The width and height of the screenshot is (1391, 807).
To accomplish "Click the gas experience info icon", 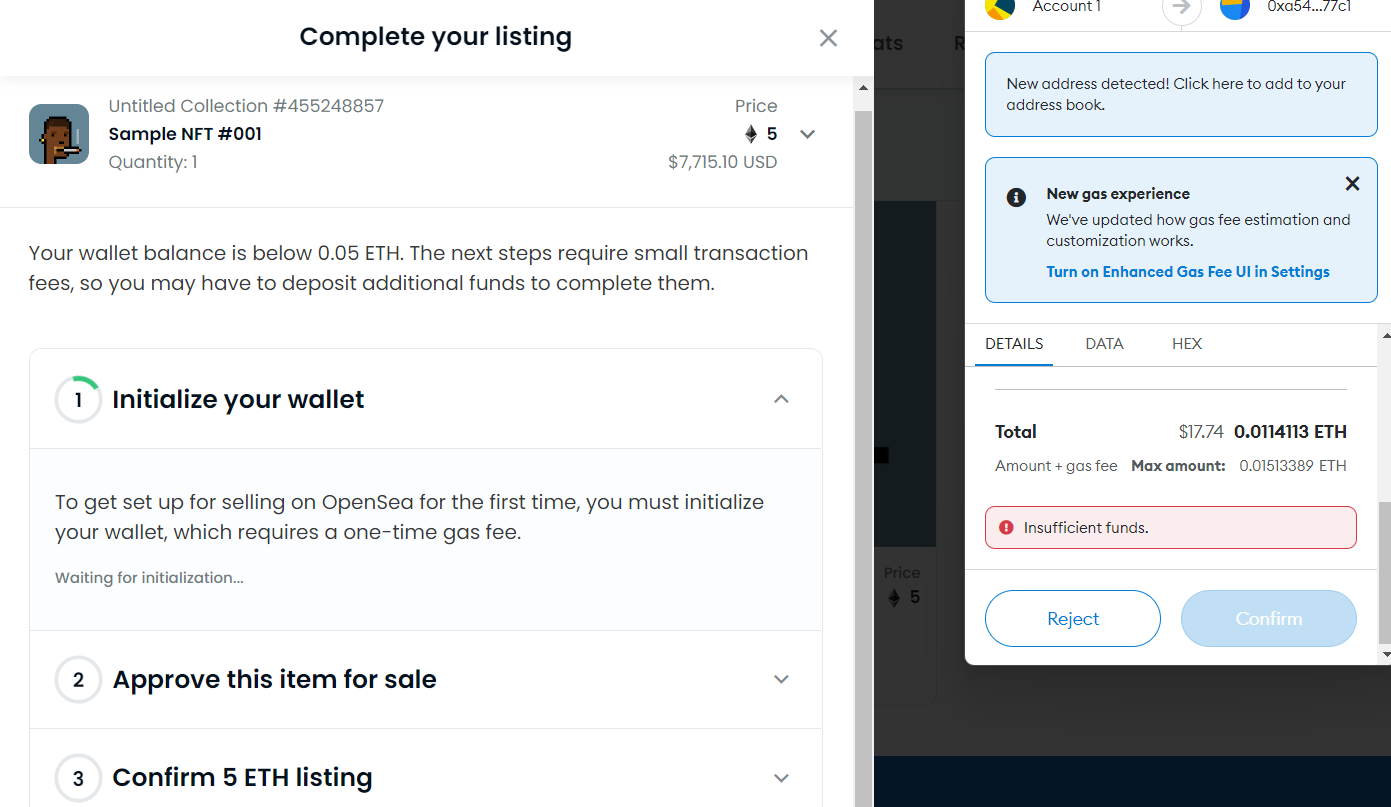I will point(1016,197).
